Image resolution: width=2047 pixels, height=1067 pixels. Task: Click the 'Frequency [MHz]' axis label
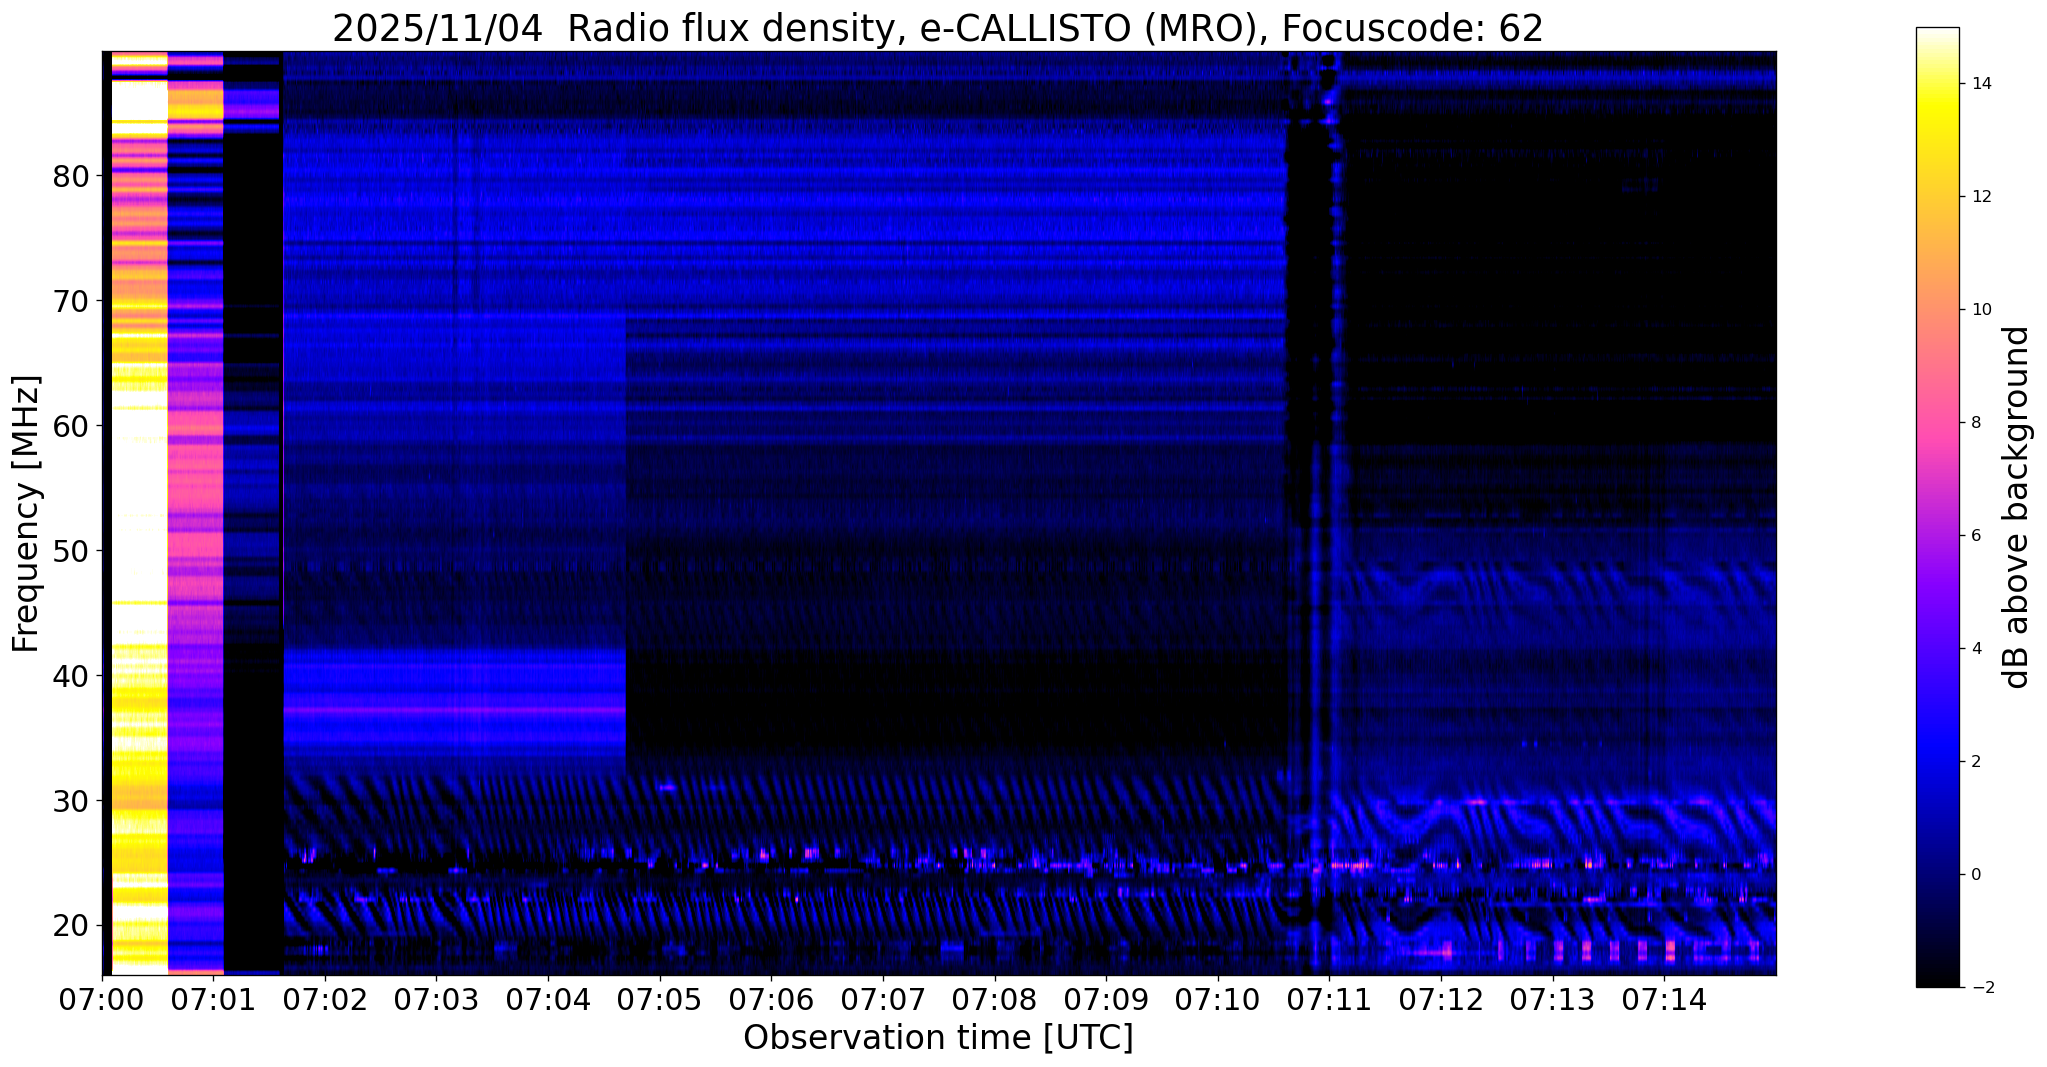27,513
